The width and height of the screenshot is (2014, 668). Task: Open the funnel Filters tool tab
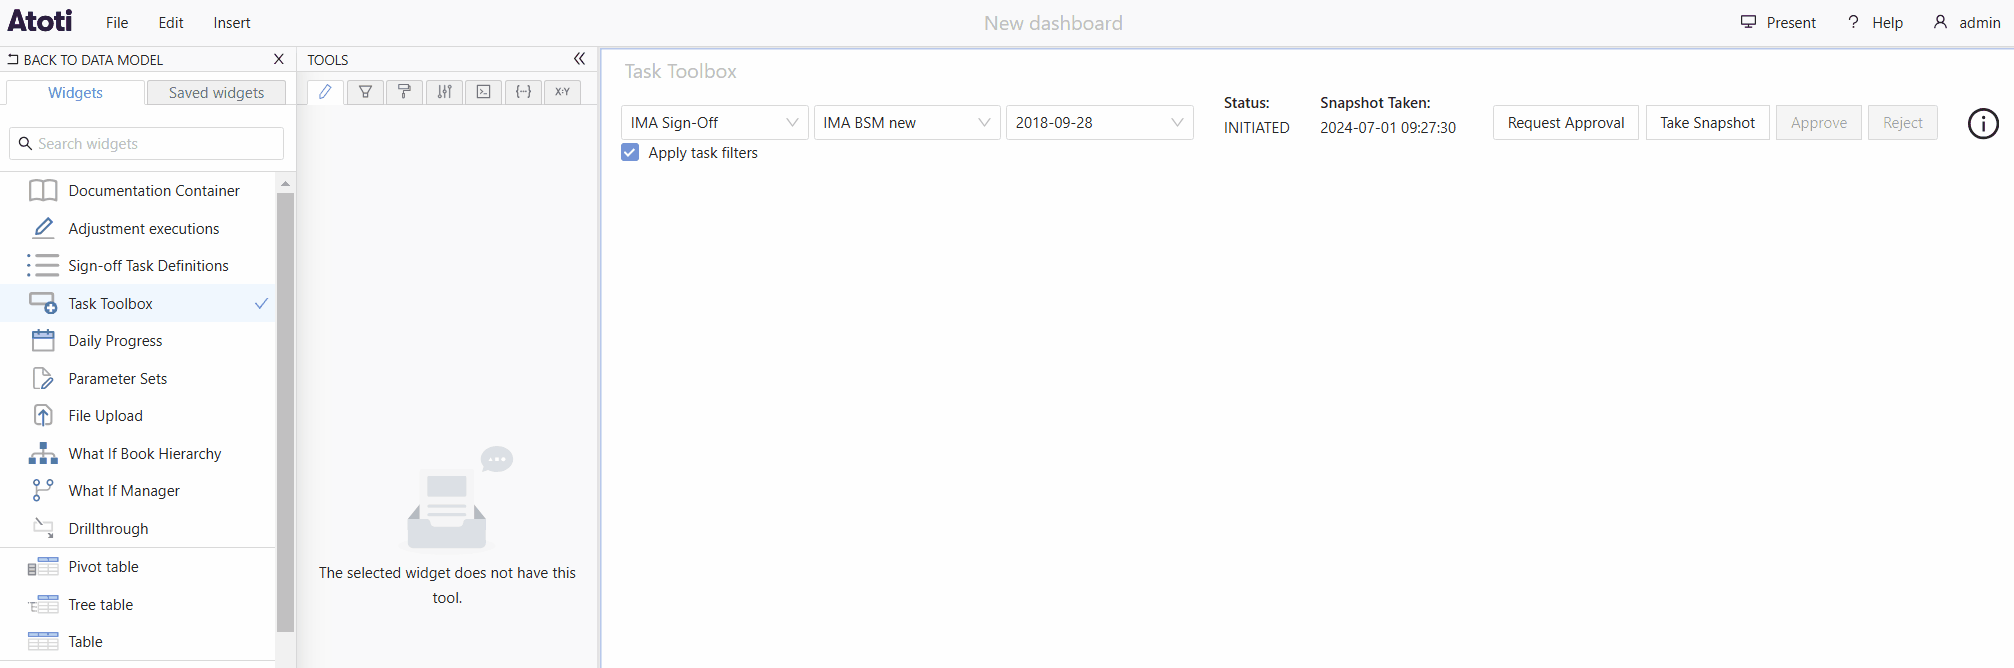pyautogui.click(x=365, y=92)
